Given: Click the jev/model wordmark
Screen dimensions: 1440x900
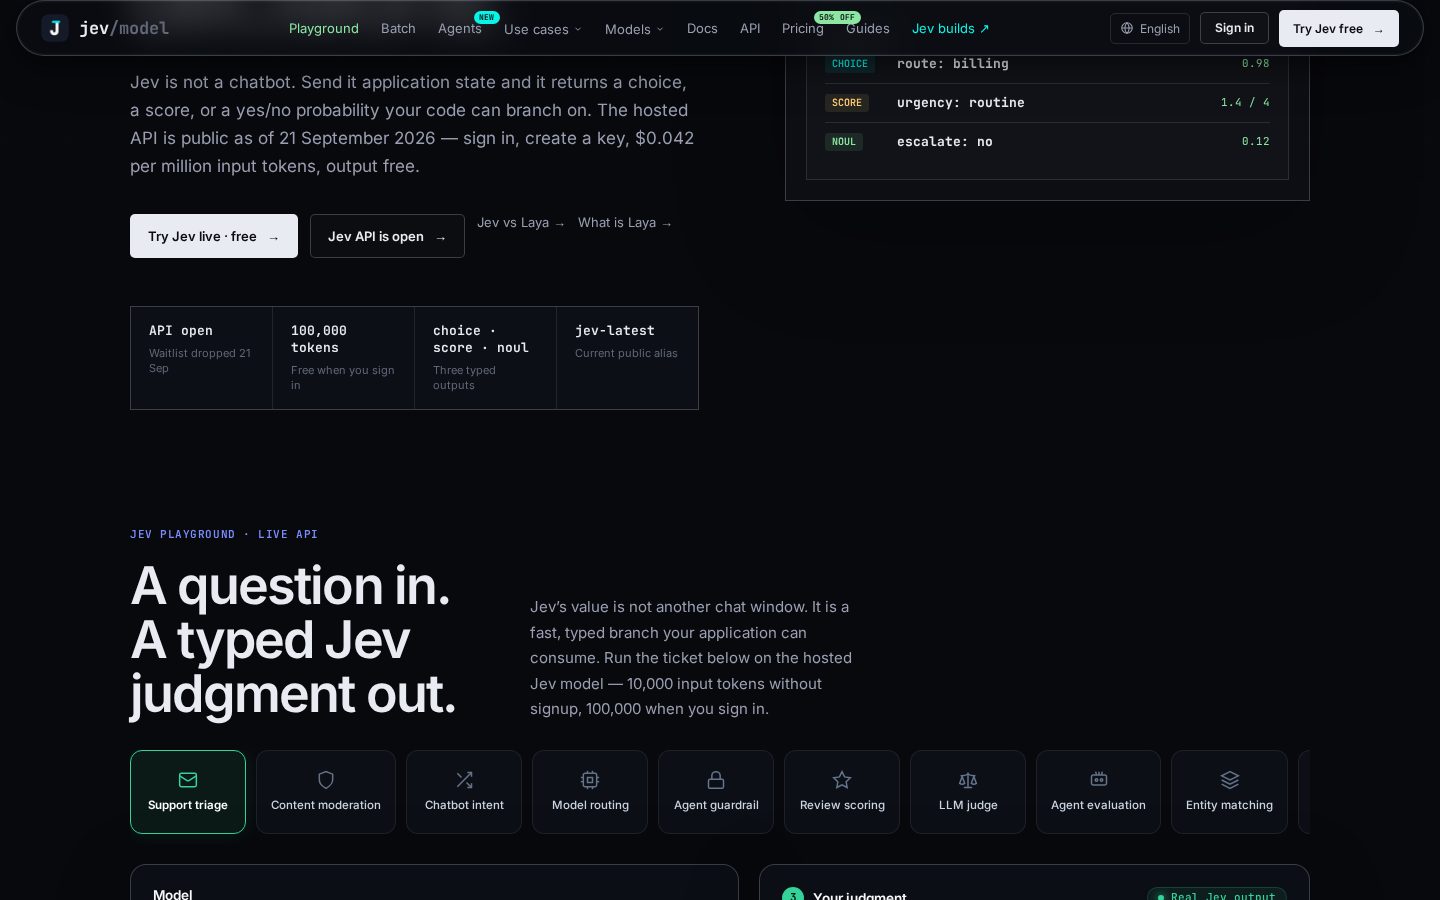Looking at the screenshot, I should [x=124, y=28].
